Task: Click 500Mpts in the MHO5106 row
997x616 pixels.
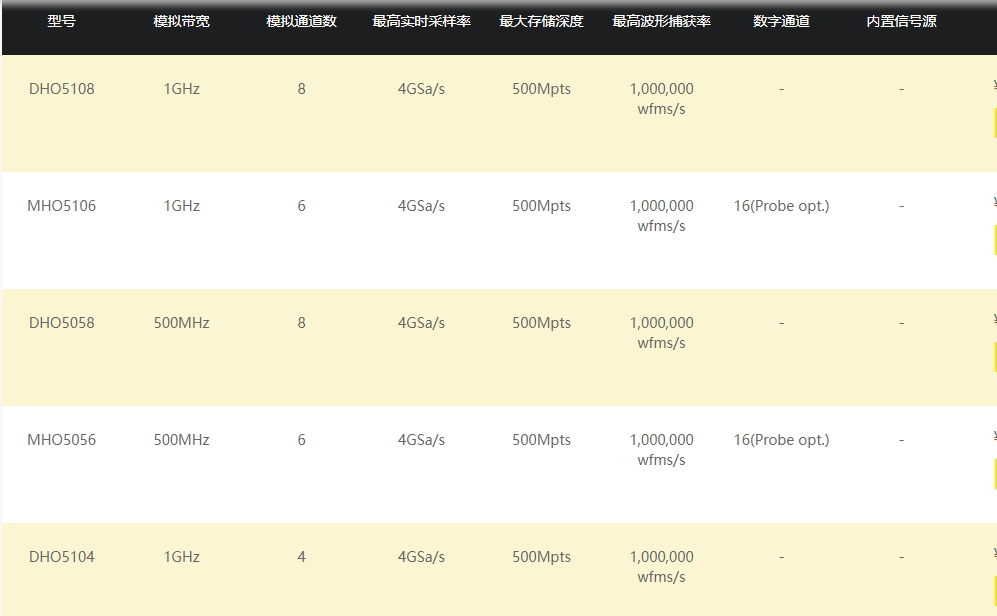Action: tap(542, 206)
